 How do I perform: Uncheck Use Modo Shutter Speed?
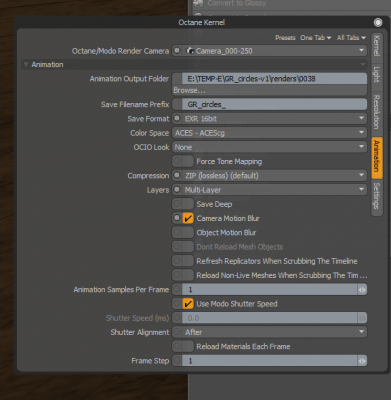[x=188, y=304]
